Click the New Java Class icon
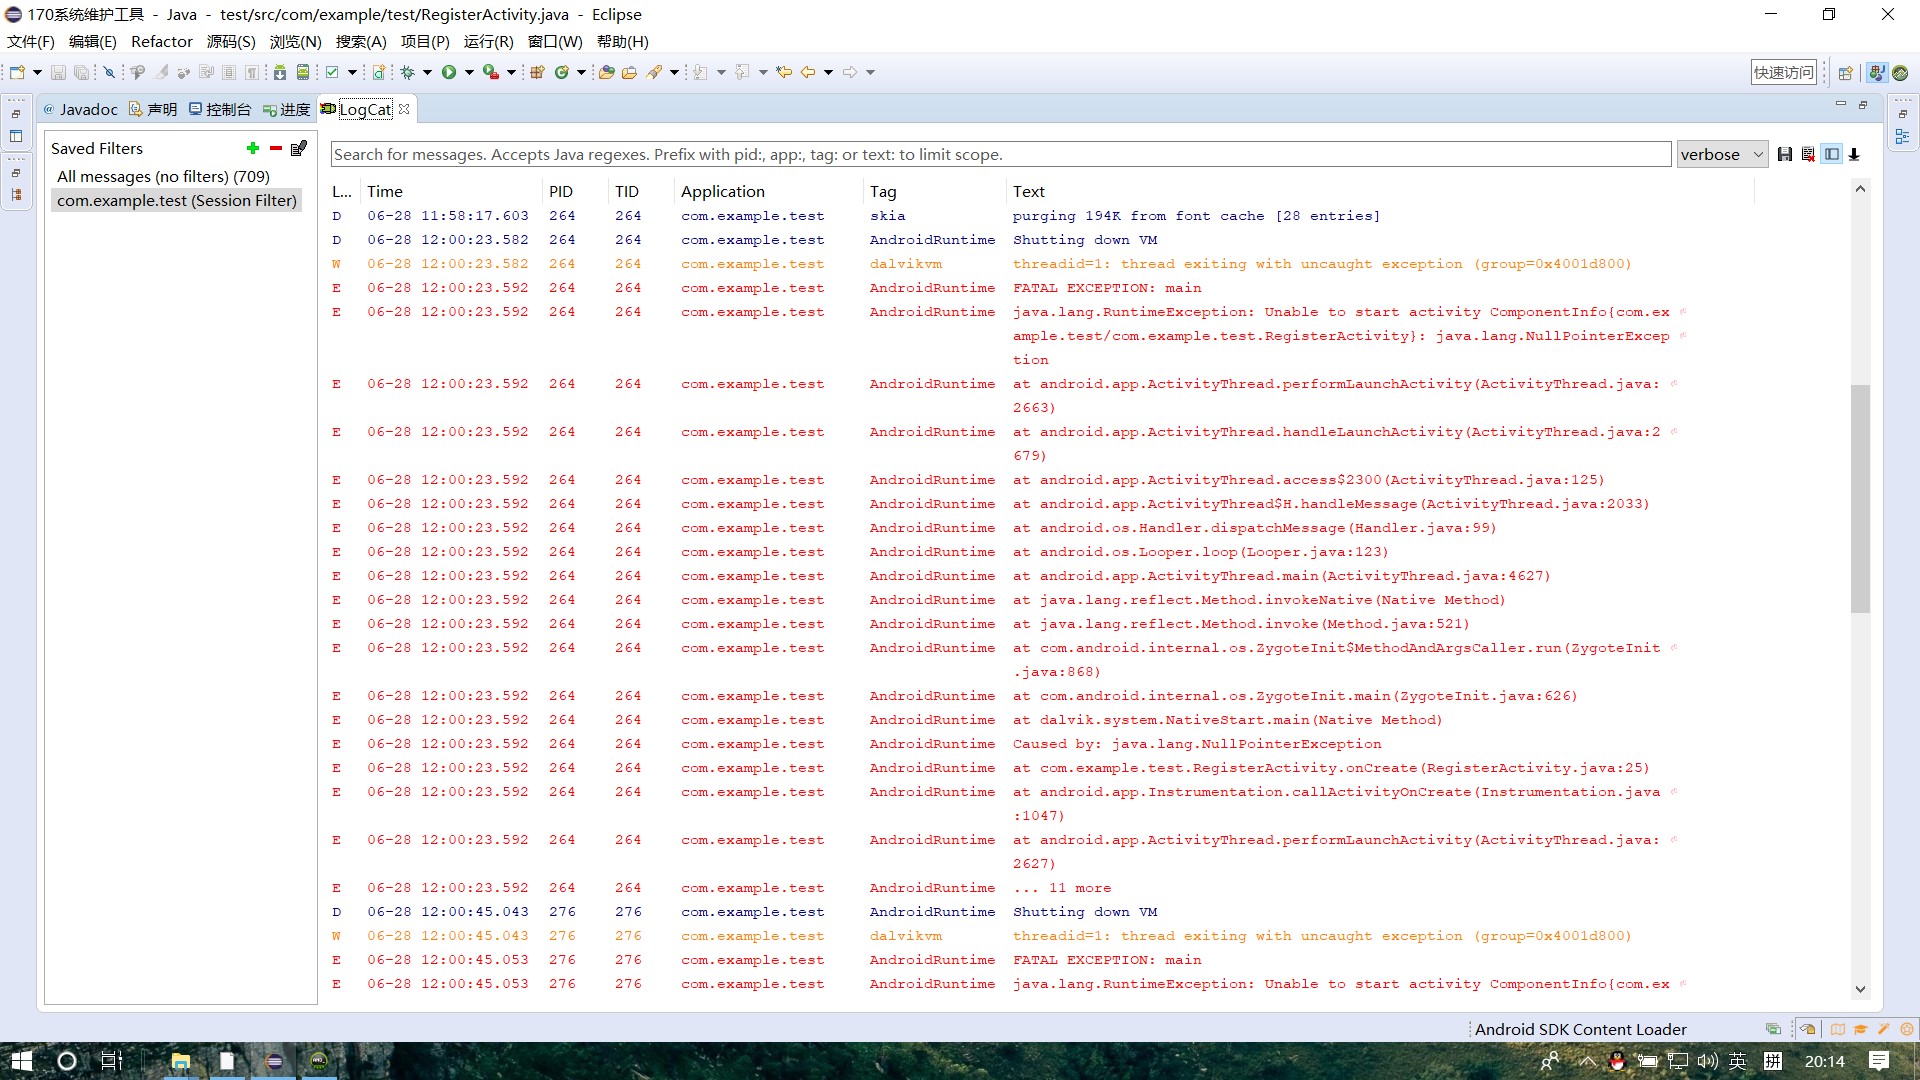 pyautogui.click(x=562, y=72)
